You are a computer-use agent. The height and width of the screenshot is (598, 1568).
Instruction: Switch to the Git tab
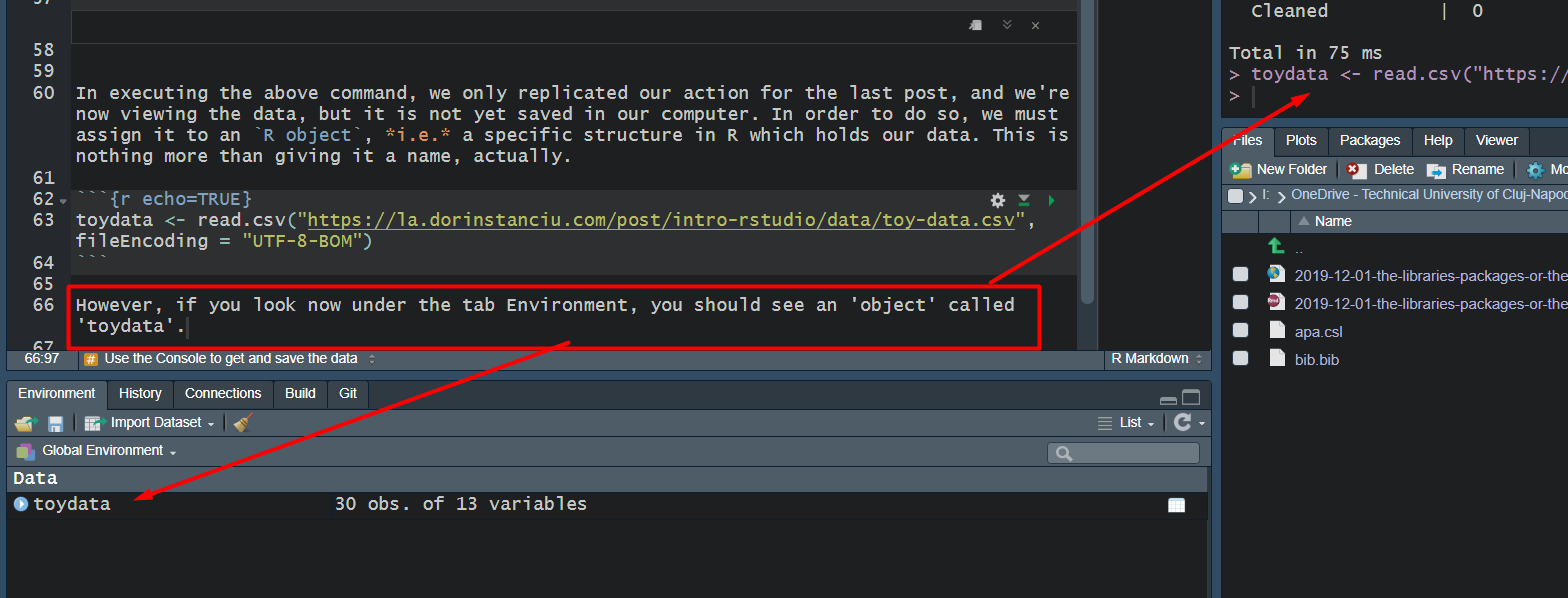point(348,394)
